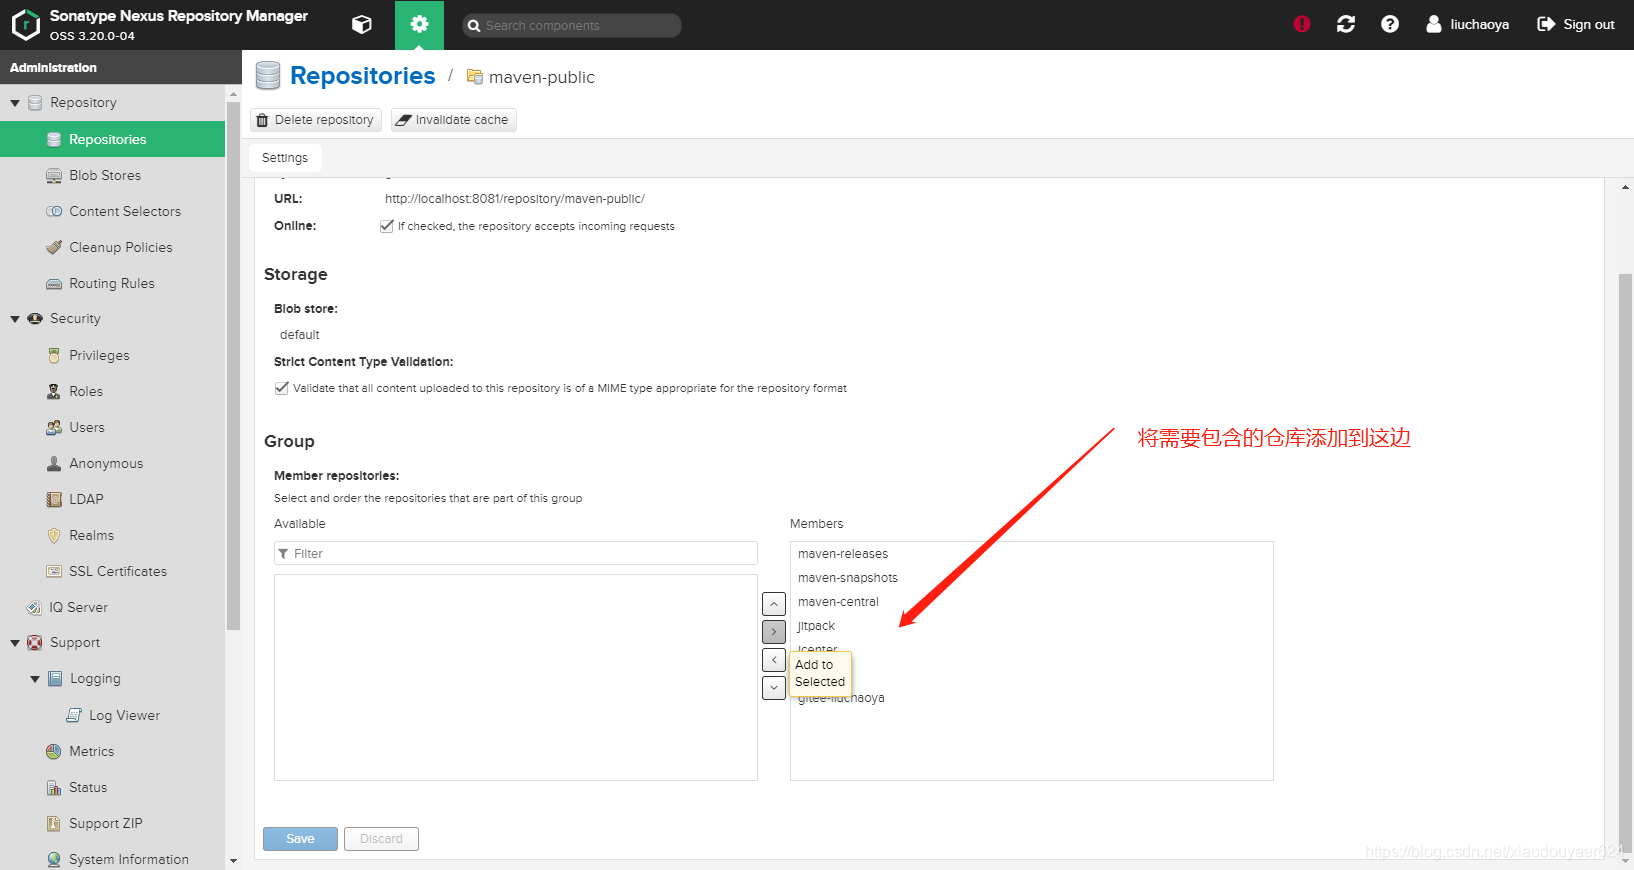
Task: Toggle Strict Content Type Validation checkbox
Action: coord(282,388)
